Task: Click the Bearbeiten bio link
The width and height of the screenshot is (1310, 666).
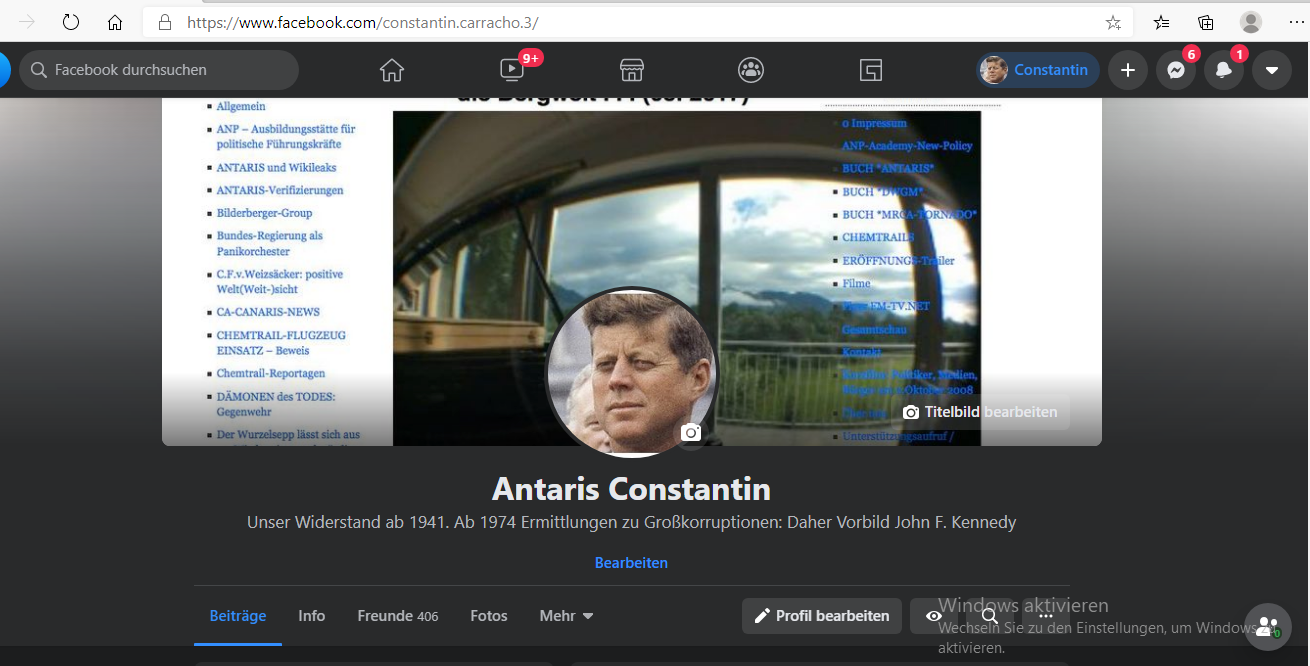Action: tap(631, 562)
